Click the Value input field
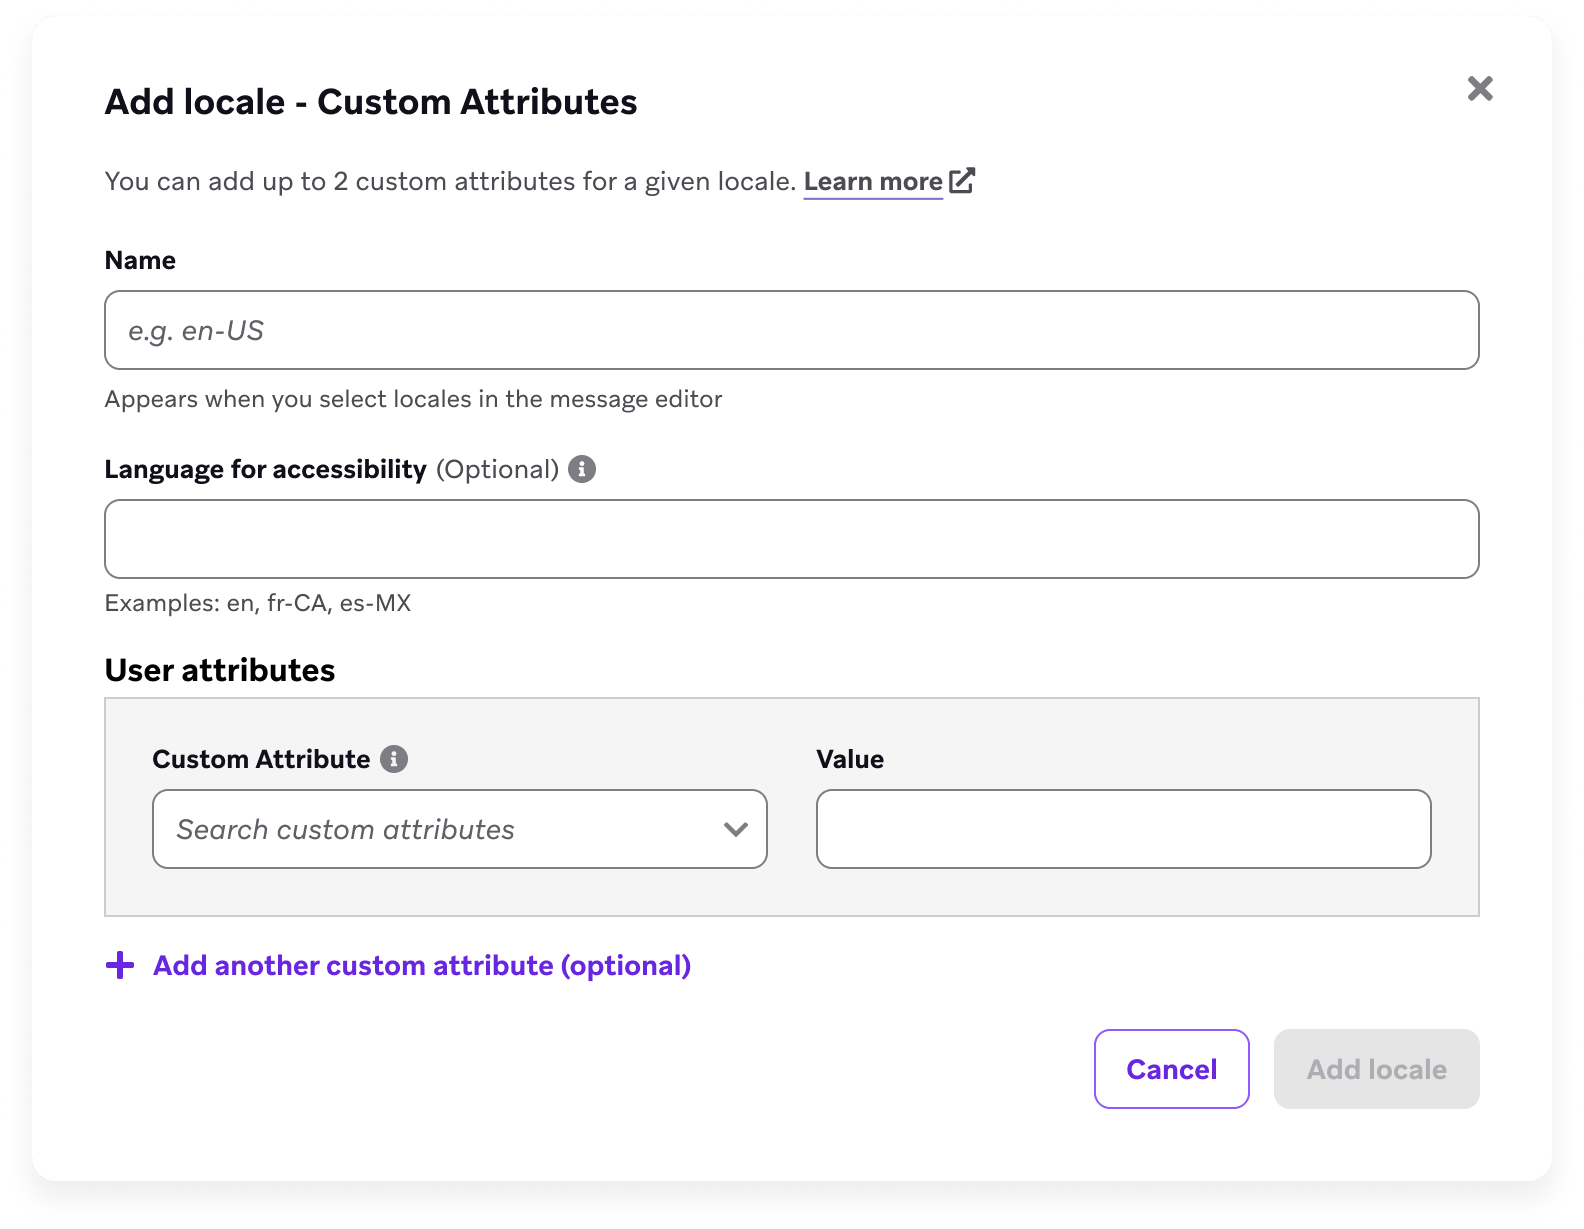The height and width of the screenshot is (1229, 1584). tap(1124, 829)
